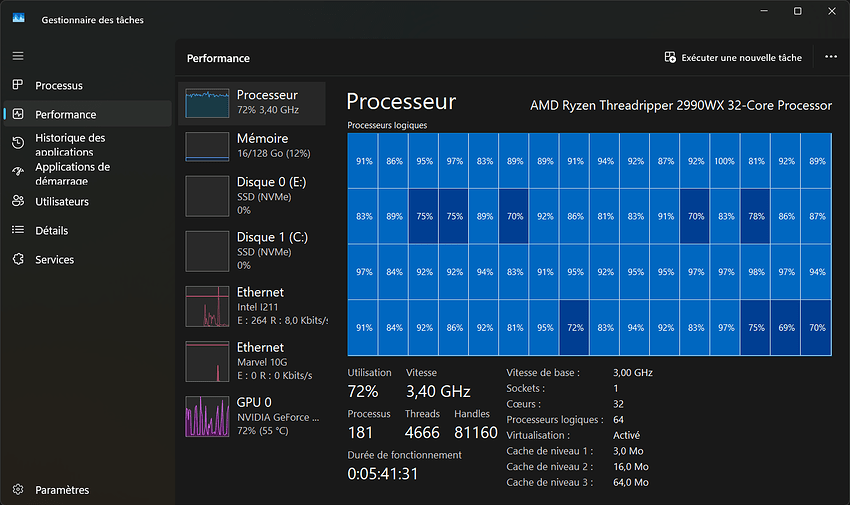Select the Performance sidebar item

coord(88,114)
